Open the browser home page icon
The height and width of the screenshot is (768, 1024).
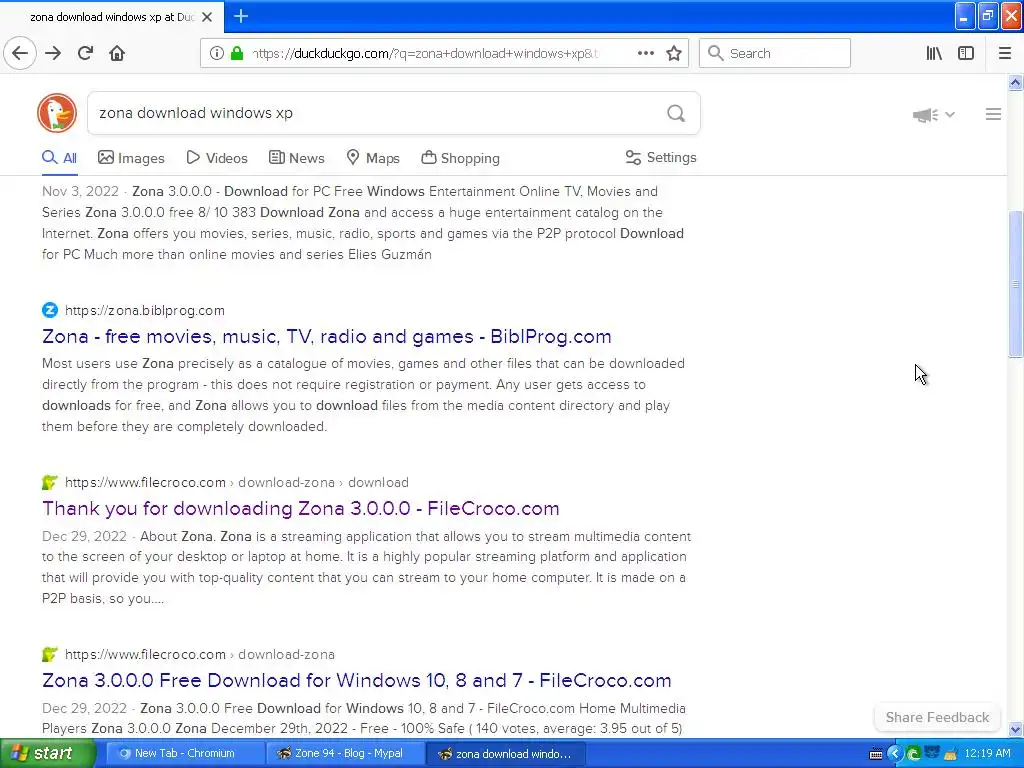click(117, 53)
